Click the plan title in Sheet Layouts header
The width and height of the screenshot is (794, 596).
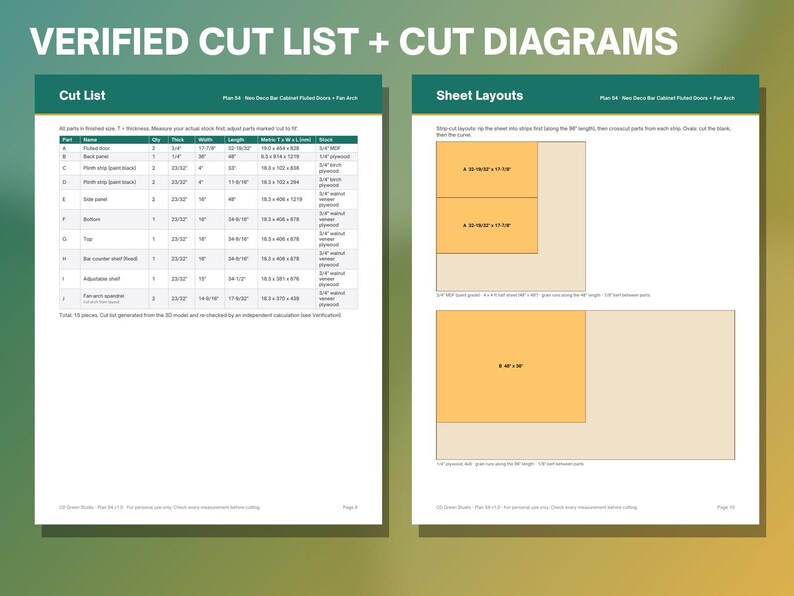[667, 98]
